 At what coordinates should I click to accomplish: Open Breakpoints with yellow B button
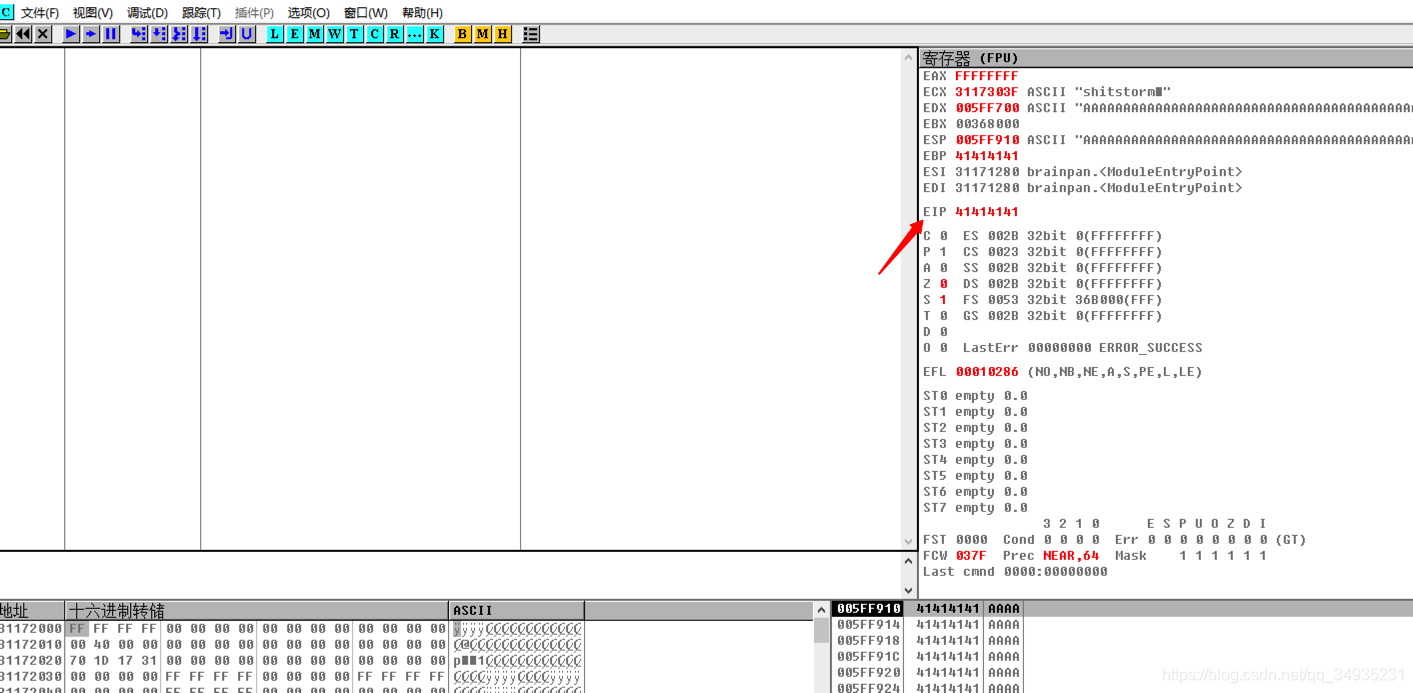click(463, 34)
